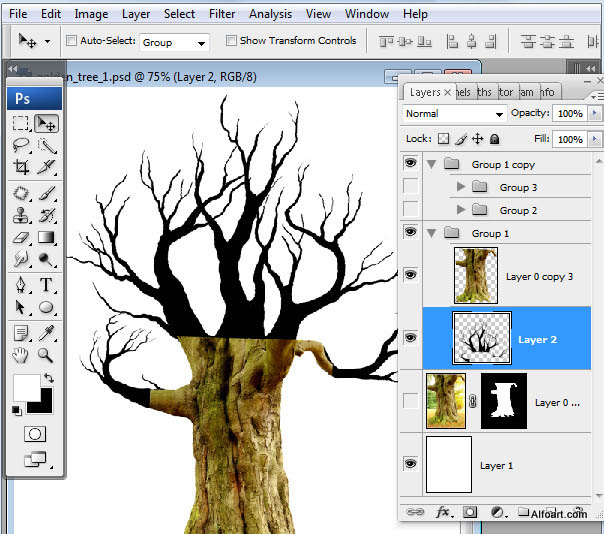Select the Hand tool
The image size is (604, 534).
tap(21, 353)
